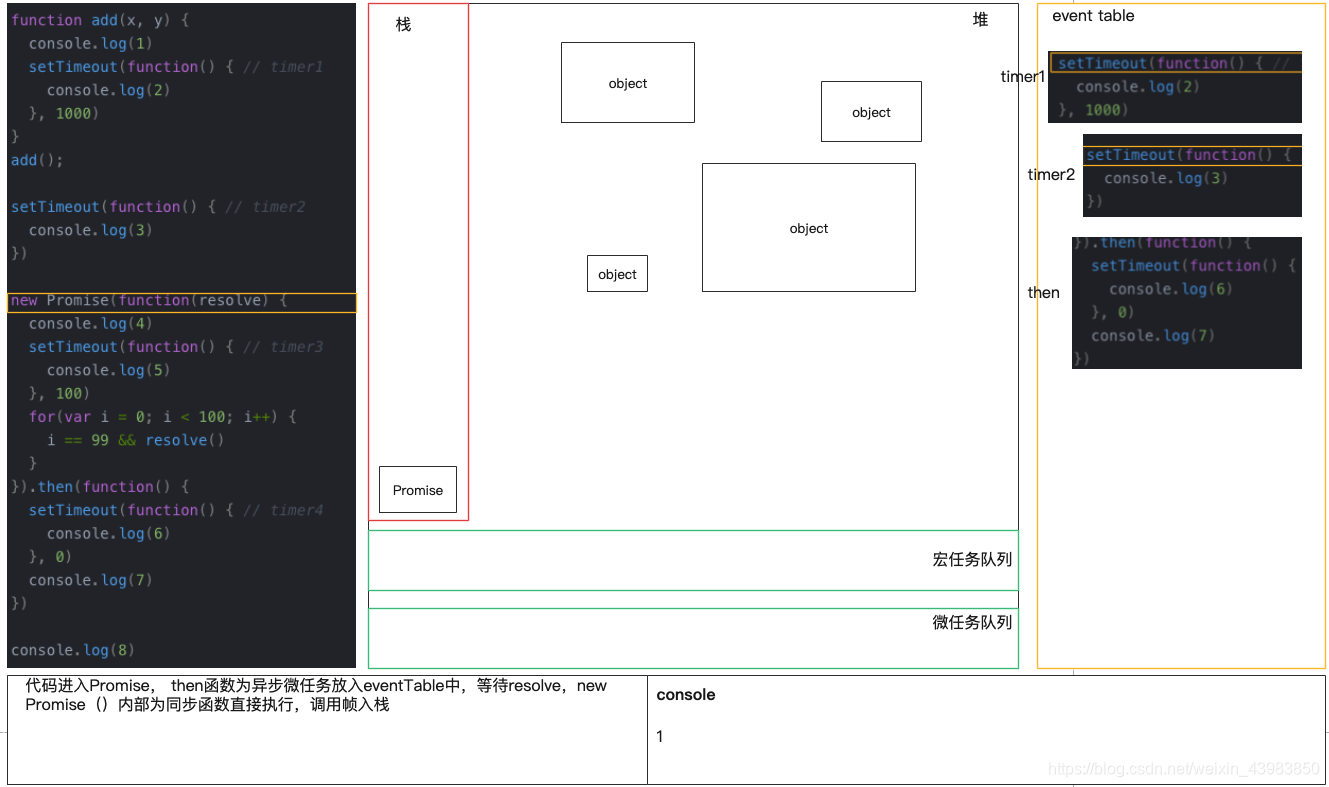Select the 'console.log(1)' line in the code panel
This screenshot has height=787, width=1329.
pos(91,43)
